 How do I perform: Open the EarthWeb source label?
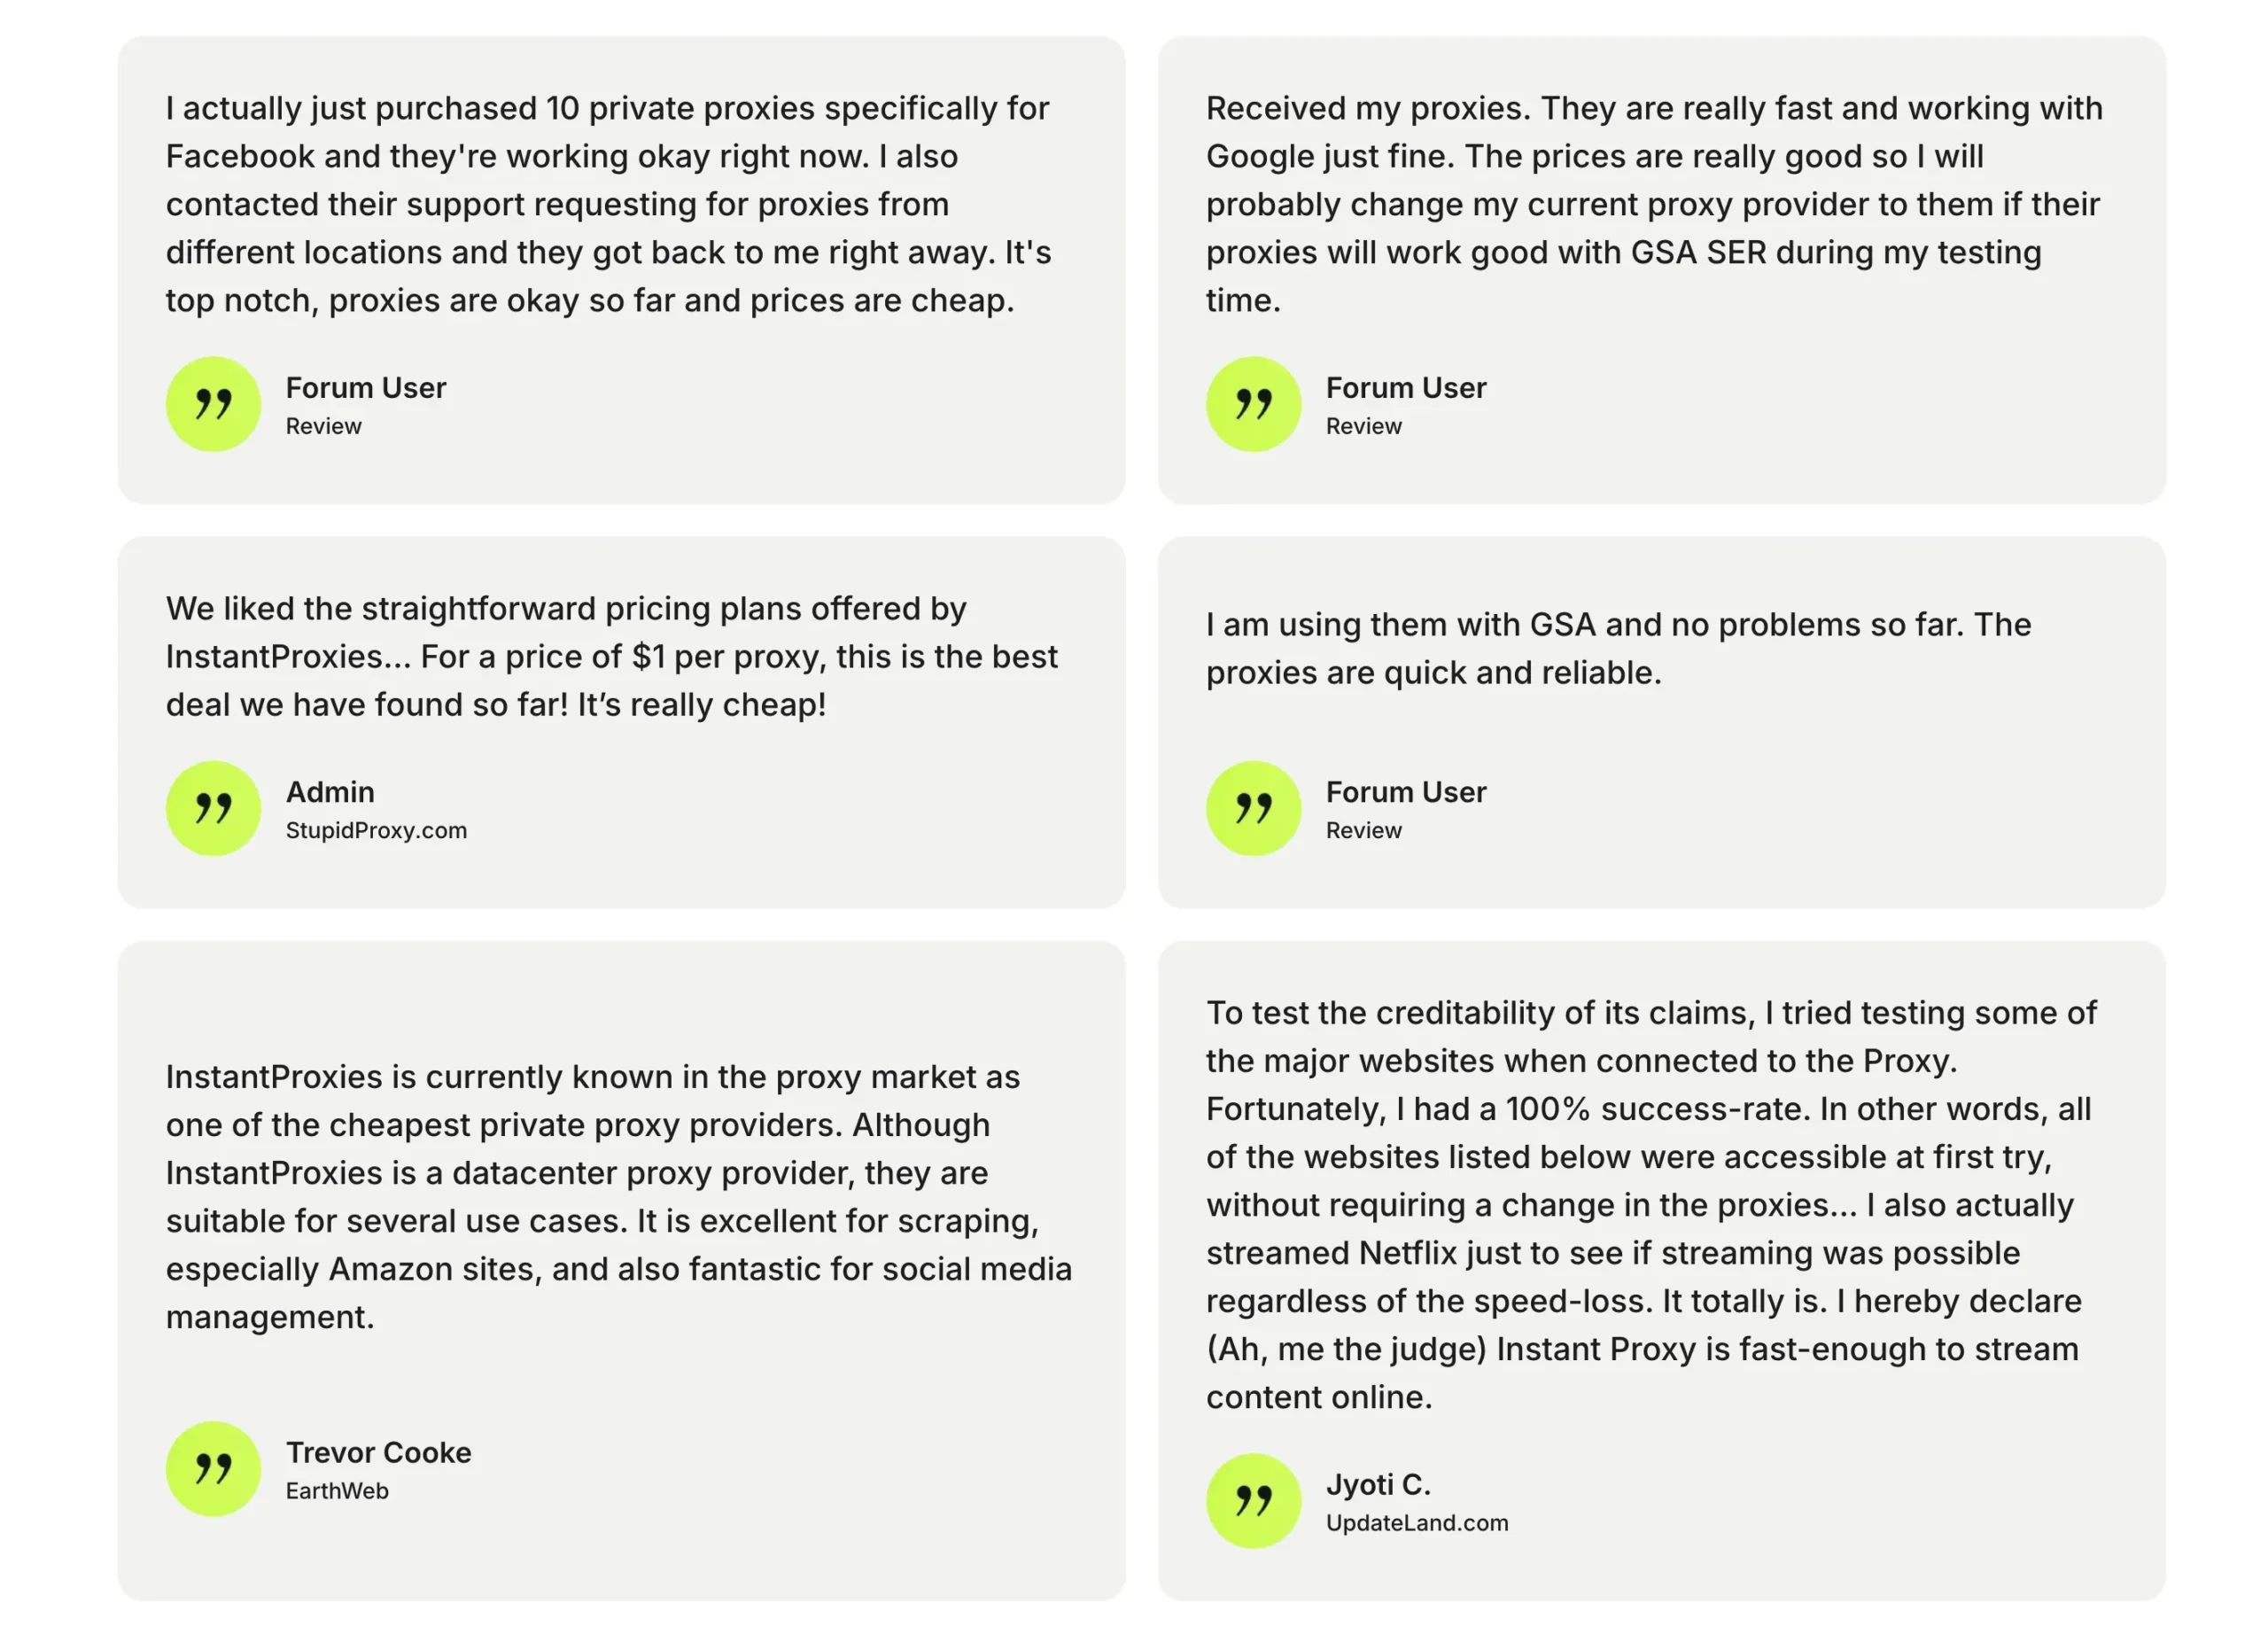pos(337,1490)
